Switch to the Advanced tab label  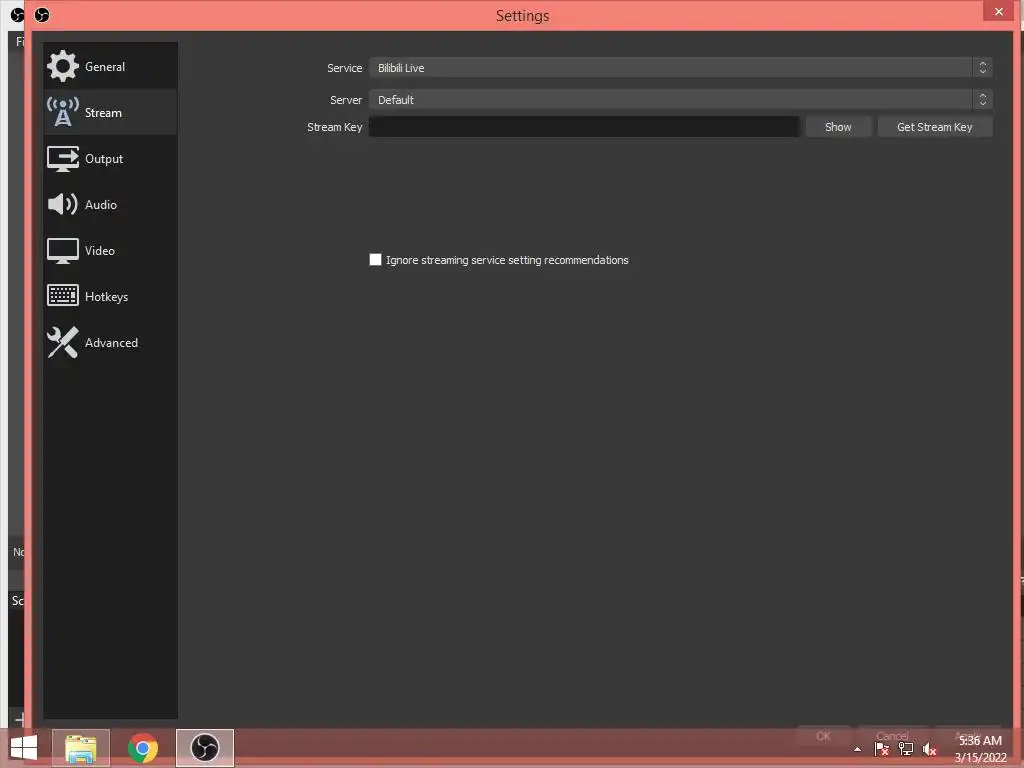111,343
